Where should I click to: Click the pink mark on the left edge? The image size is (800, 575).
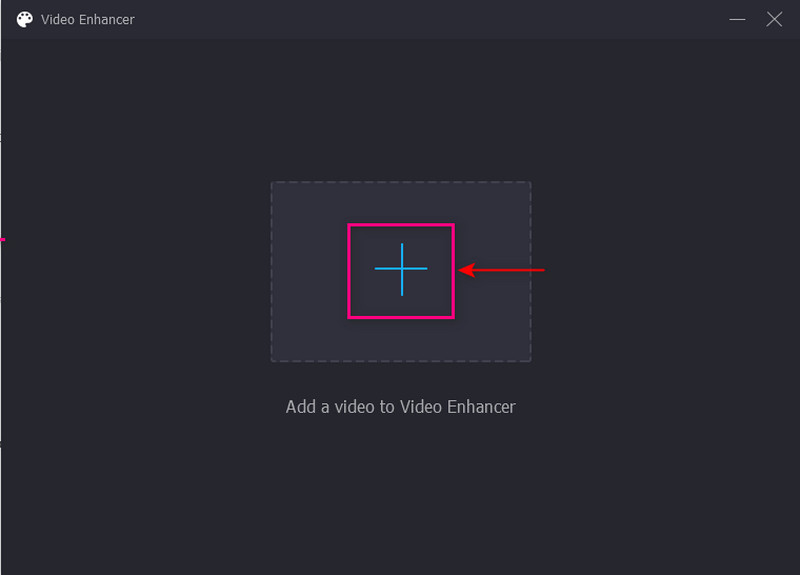pyautogui.click(x=3, y=239)
